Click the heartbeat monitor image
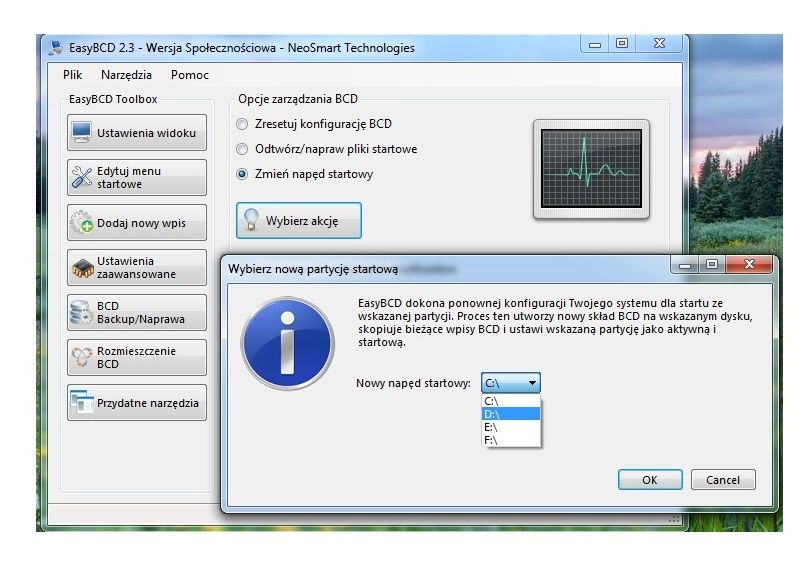The image size is (809, 561). pos(591,169)
